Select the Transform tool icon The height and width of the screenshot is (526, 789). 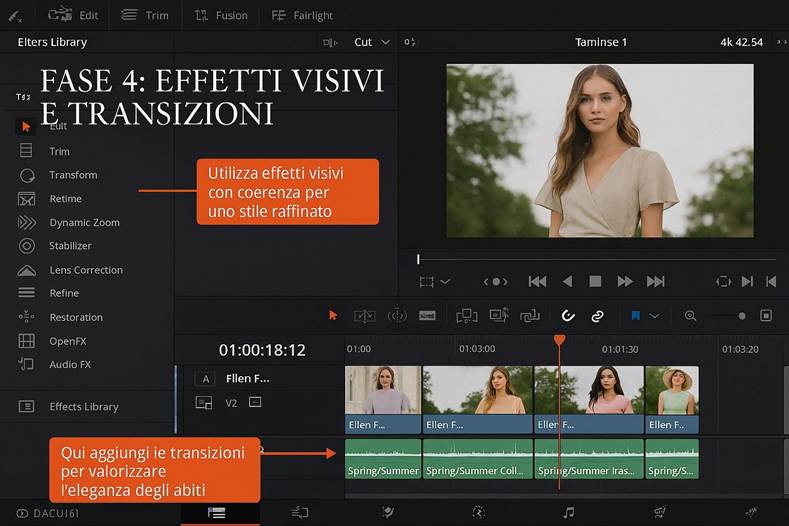click(x=27, y=175)
